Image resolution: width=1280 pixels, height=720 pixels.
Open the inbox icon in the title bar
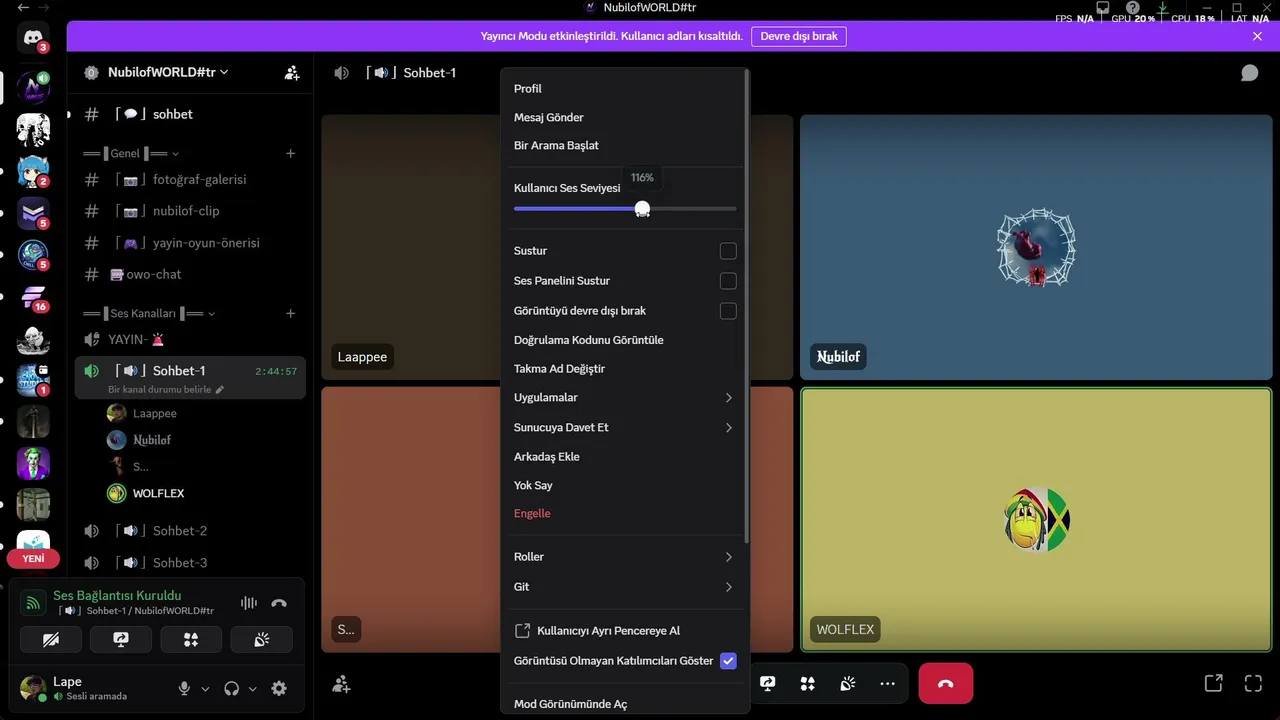click(x=1103, y=8)
